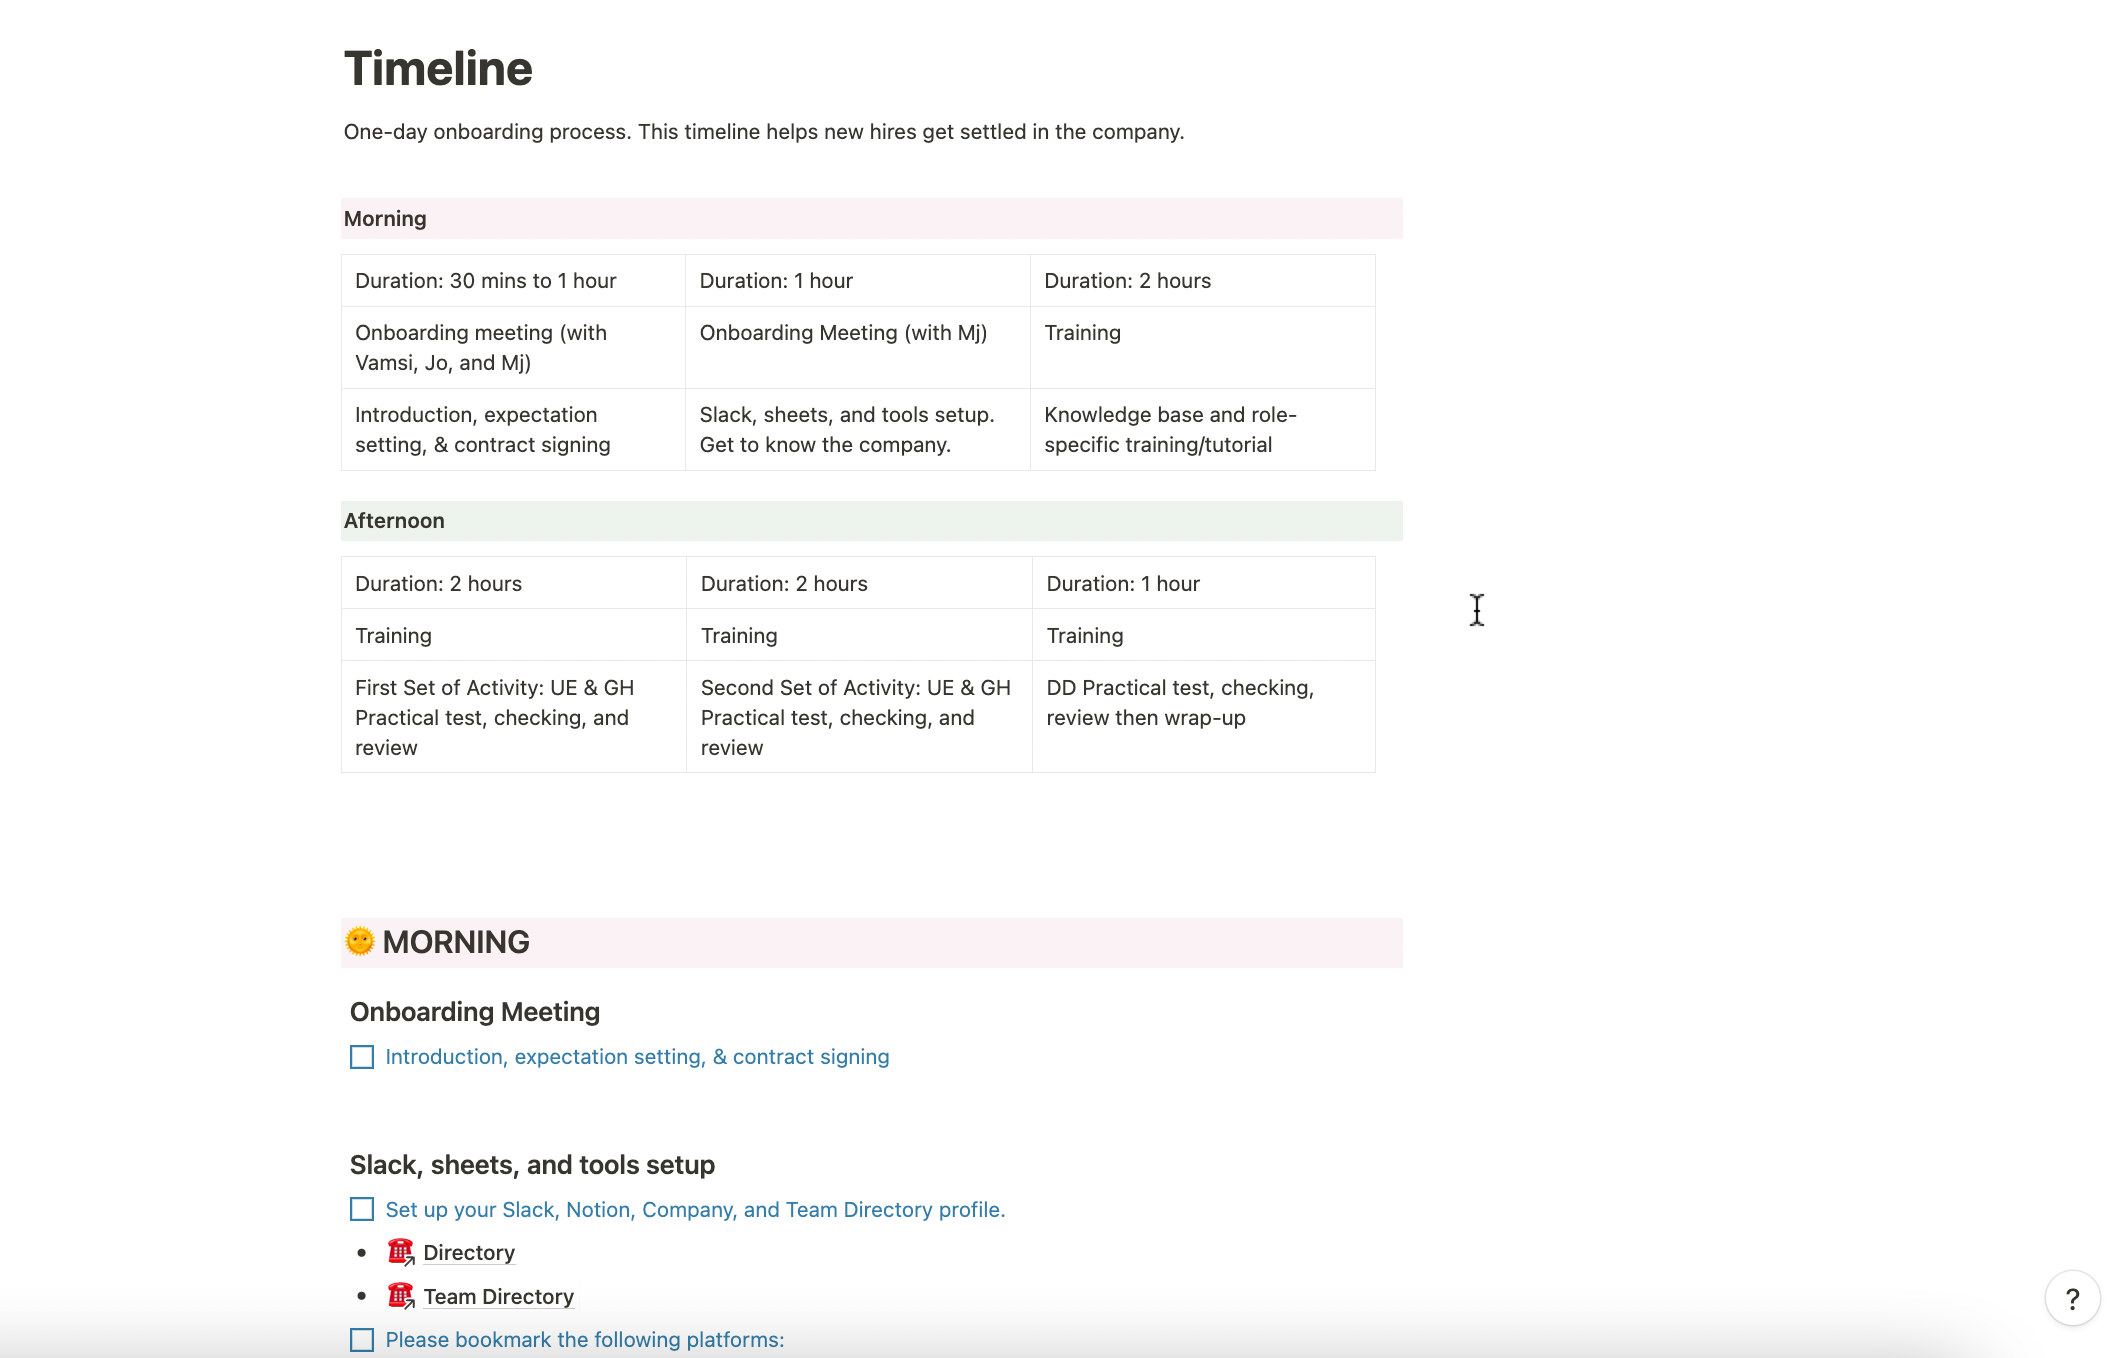Screen dimensions: 2118x1358
Task: Click the 'Duration: 30 mins to 1 hour' cell
Action: tap(486, 281)
